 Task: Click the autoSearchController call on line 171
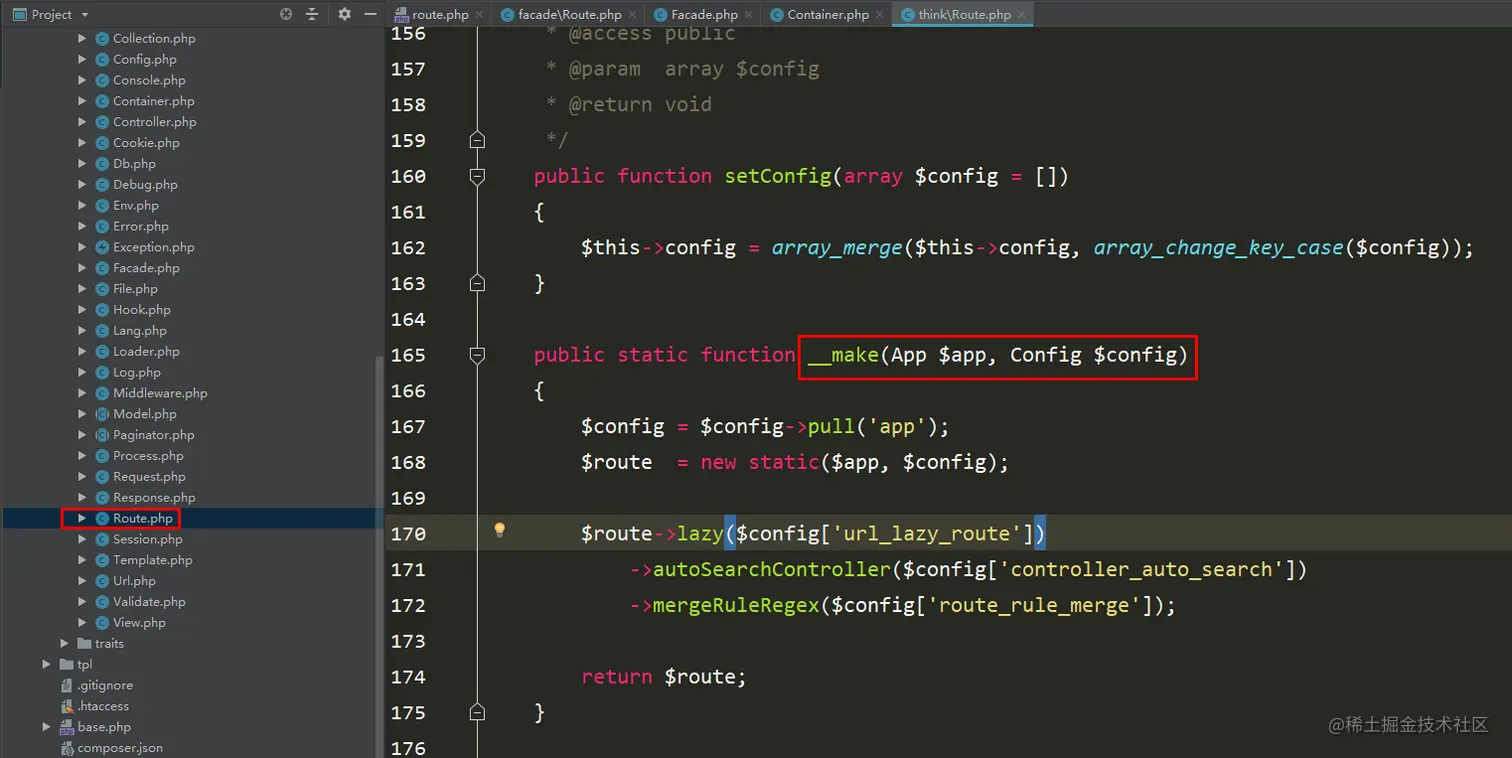coord(771,569)
